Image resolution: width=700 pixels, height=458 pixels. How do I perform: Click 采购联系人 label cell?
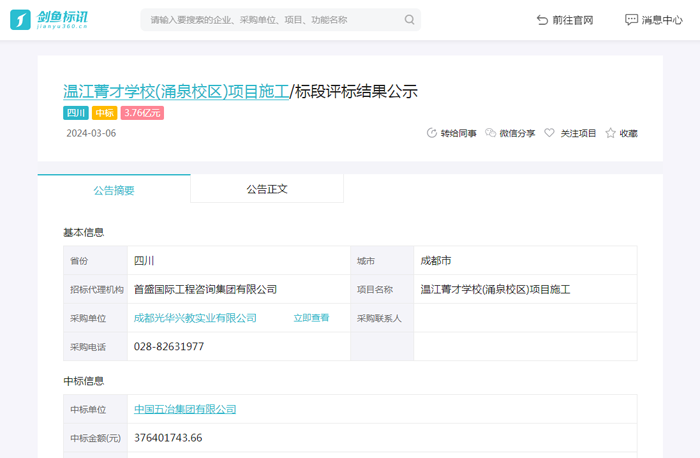tap(382, 318)
